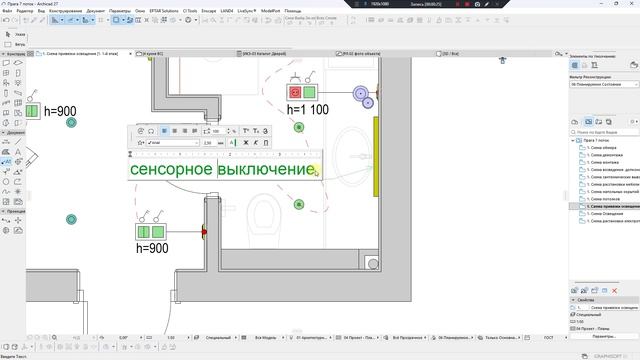This screenshot has height=360, width=640.
Task: Click the pin icon at the top right of the canvas
Action: click(x=502, y=60)
